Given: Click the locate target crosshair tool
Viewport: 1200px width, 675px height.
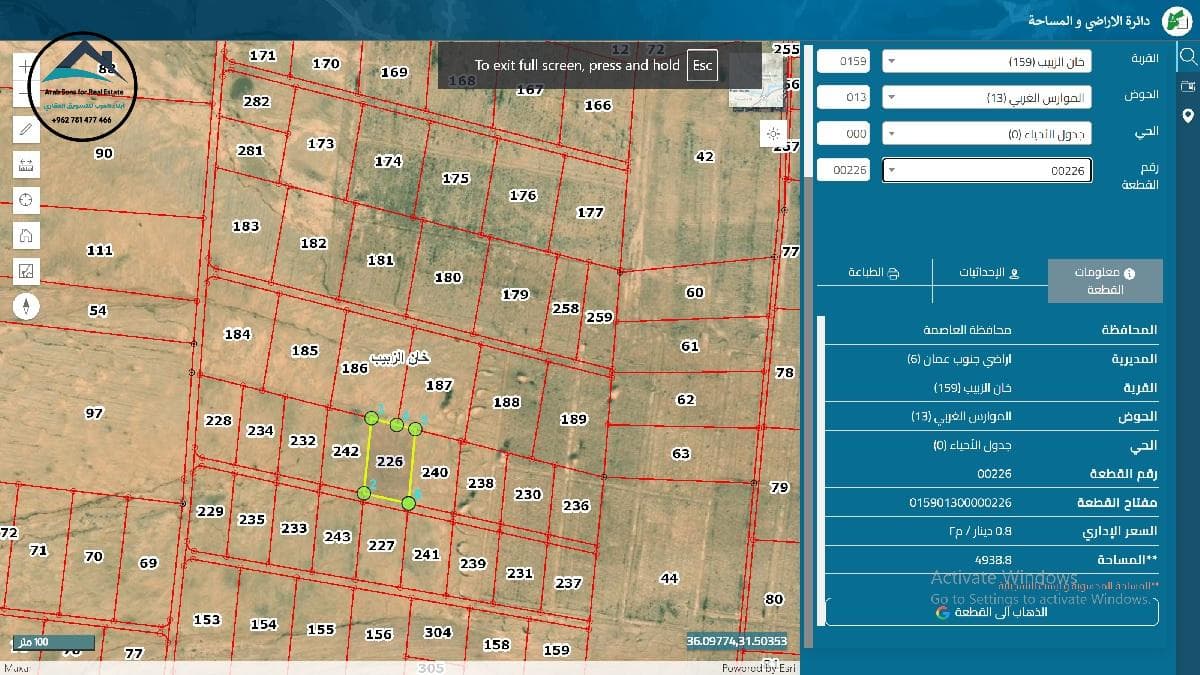Looking at the screenshot, I should (x=26, y=200).
